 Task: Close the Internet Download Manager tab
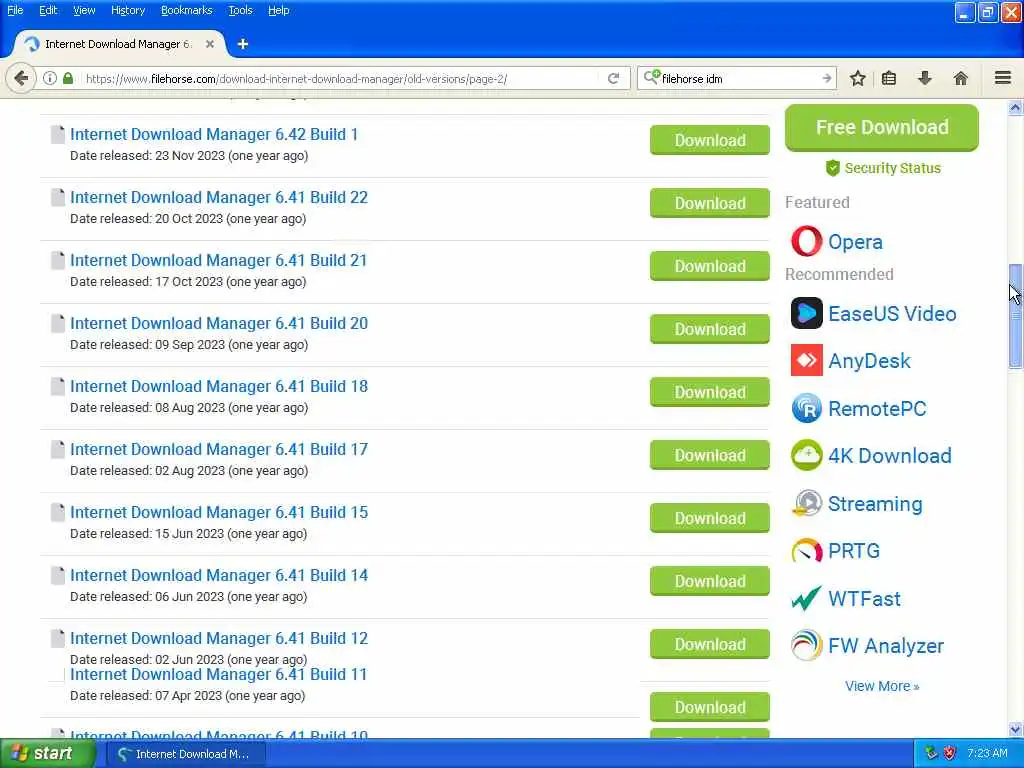tap(210, 44)
